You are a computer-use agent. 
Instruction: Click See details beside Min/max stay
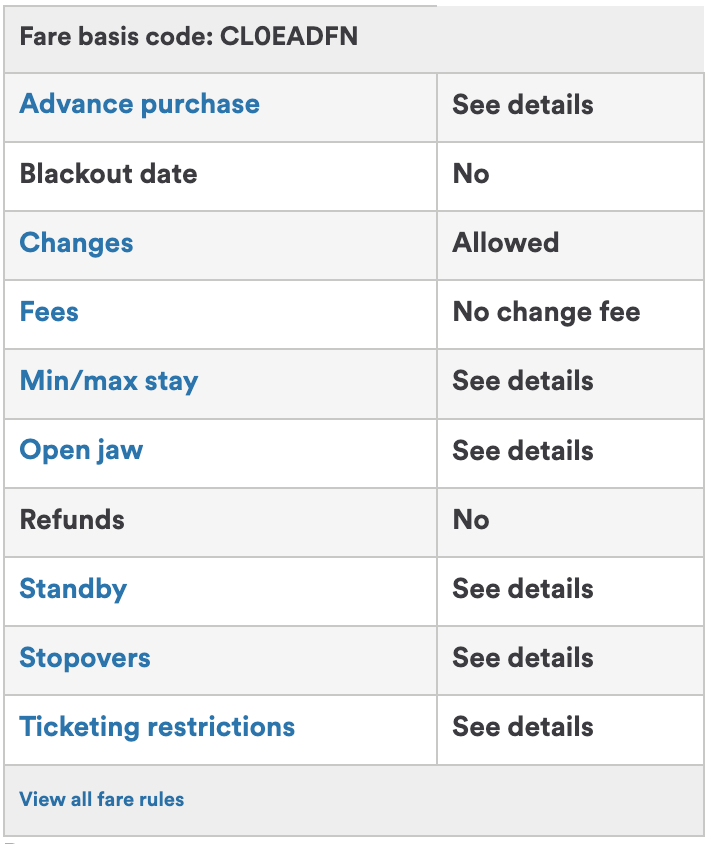[522, 381]
